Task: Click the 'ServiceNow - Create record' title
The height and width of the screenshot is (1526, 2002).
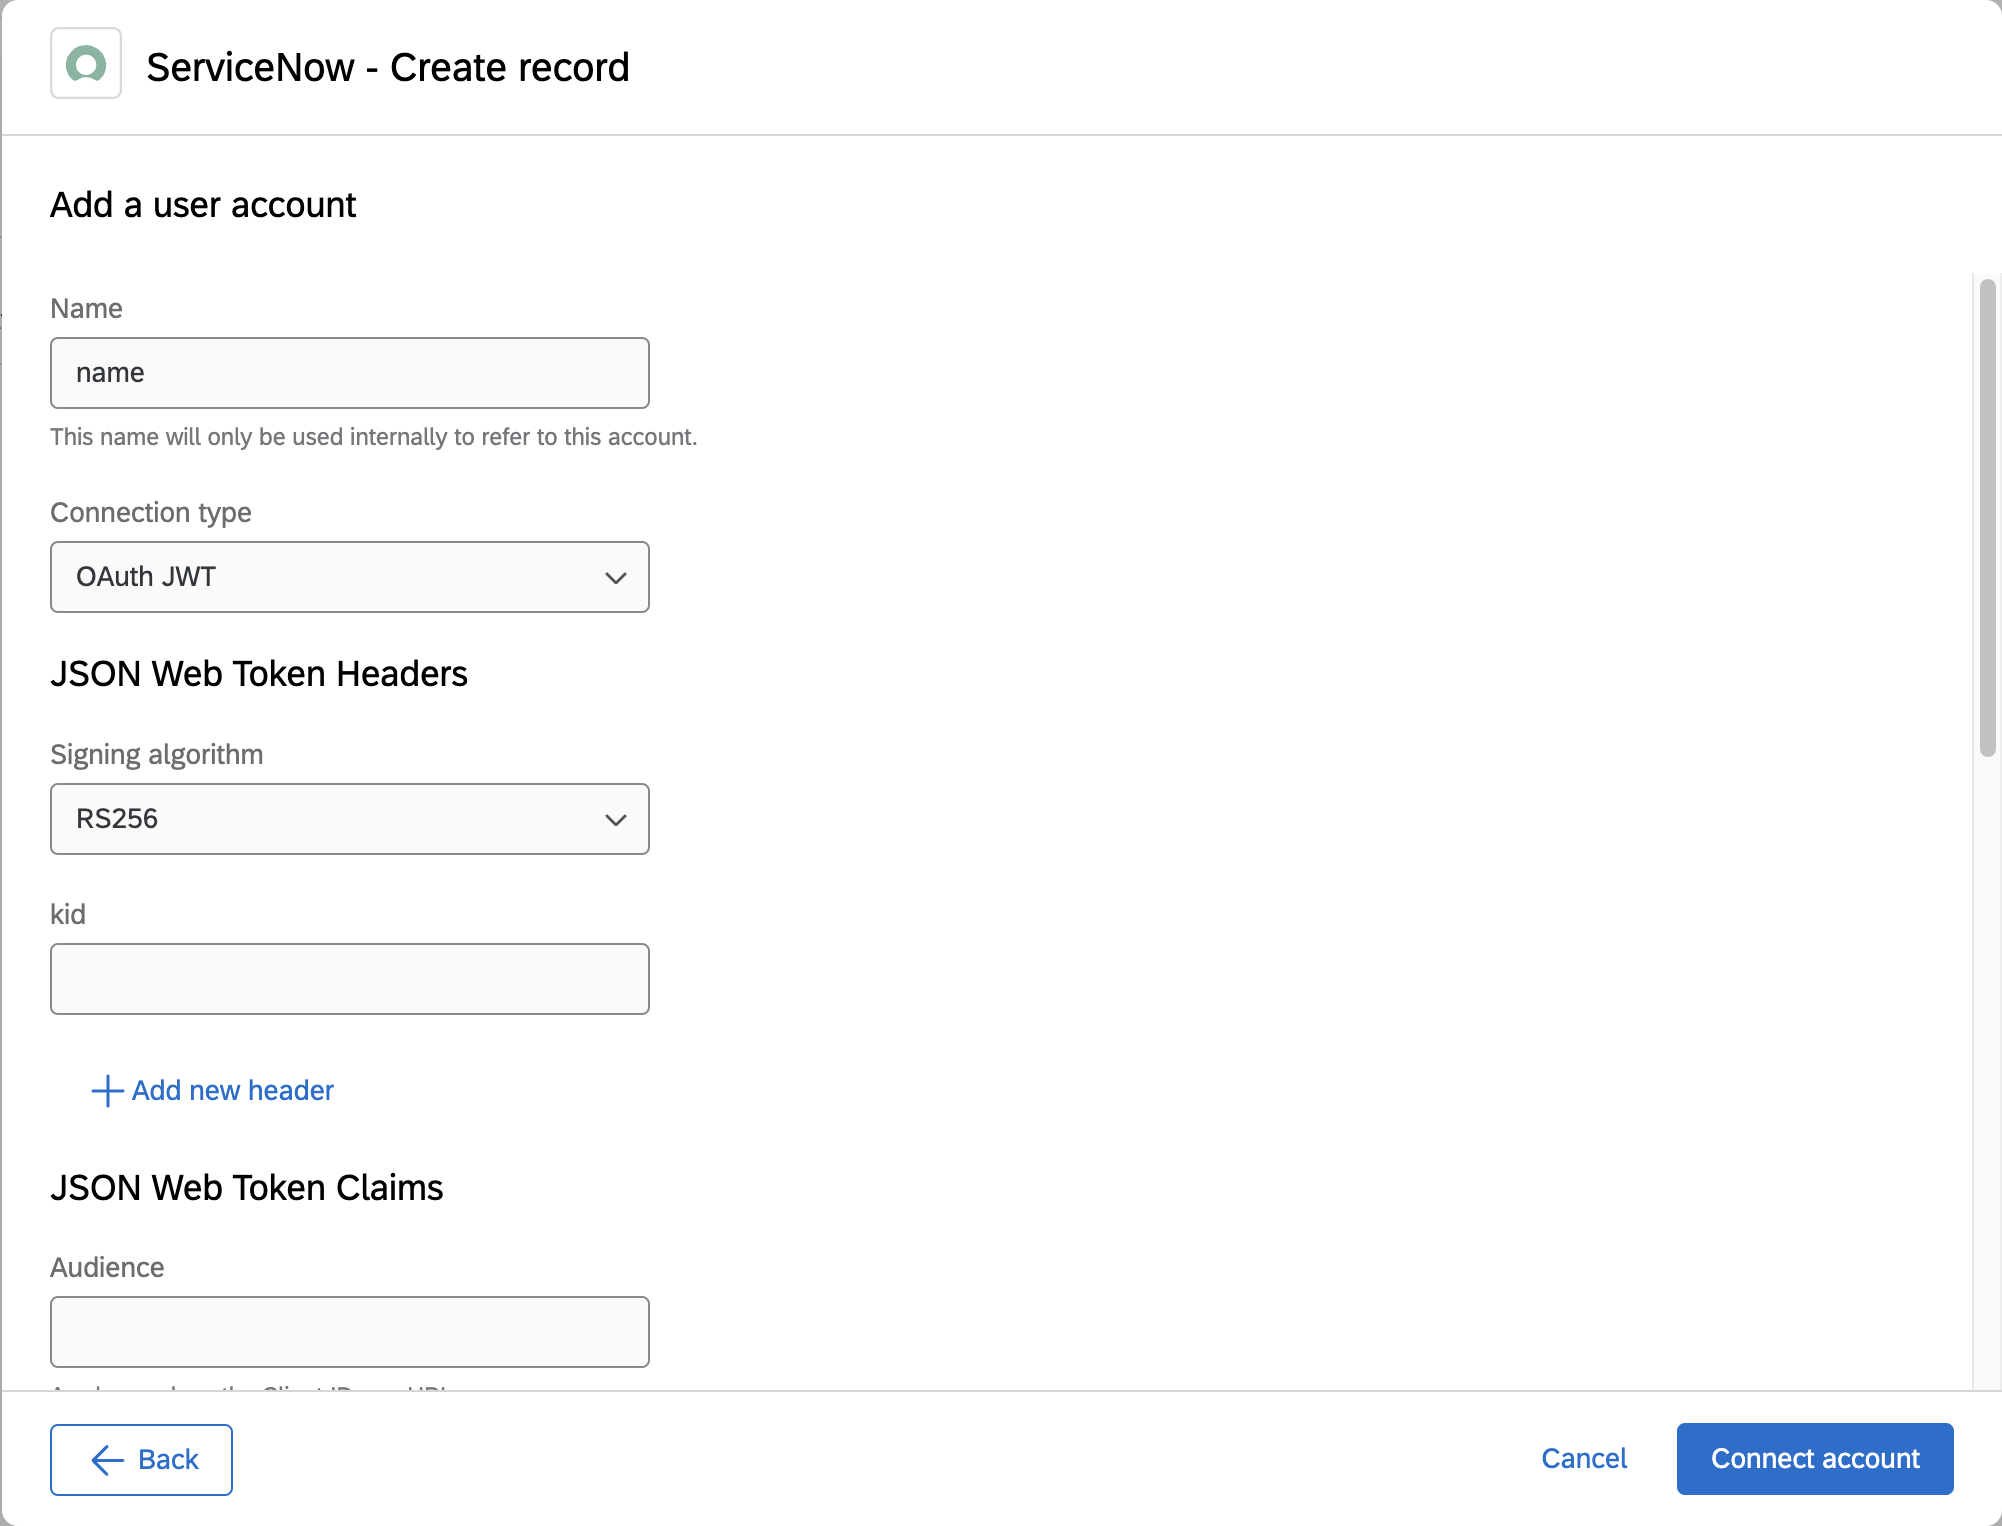Action: click(x=388, y=68)
